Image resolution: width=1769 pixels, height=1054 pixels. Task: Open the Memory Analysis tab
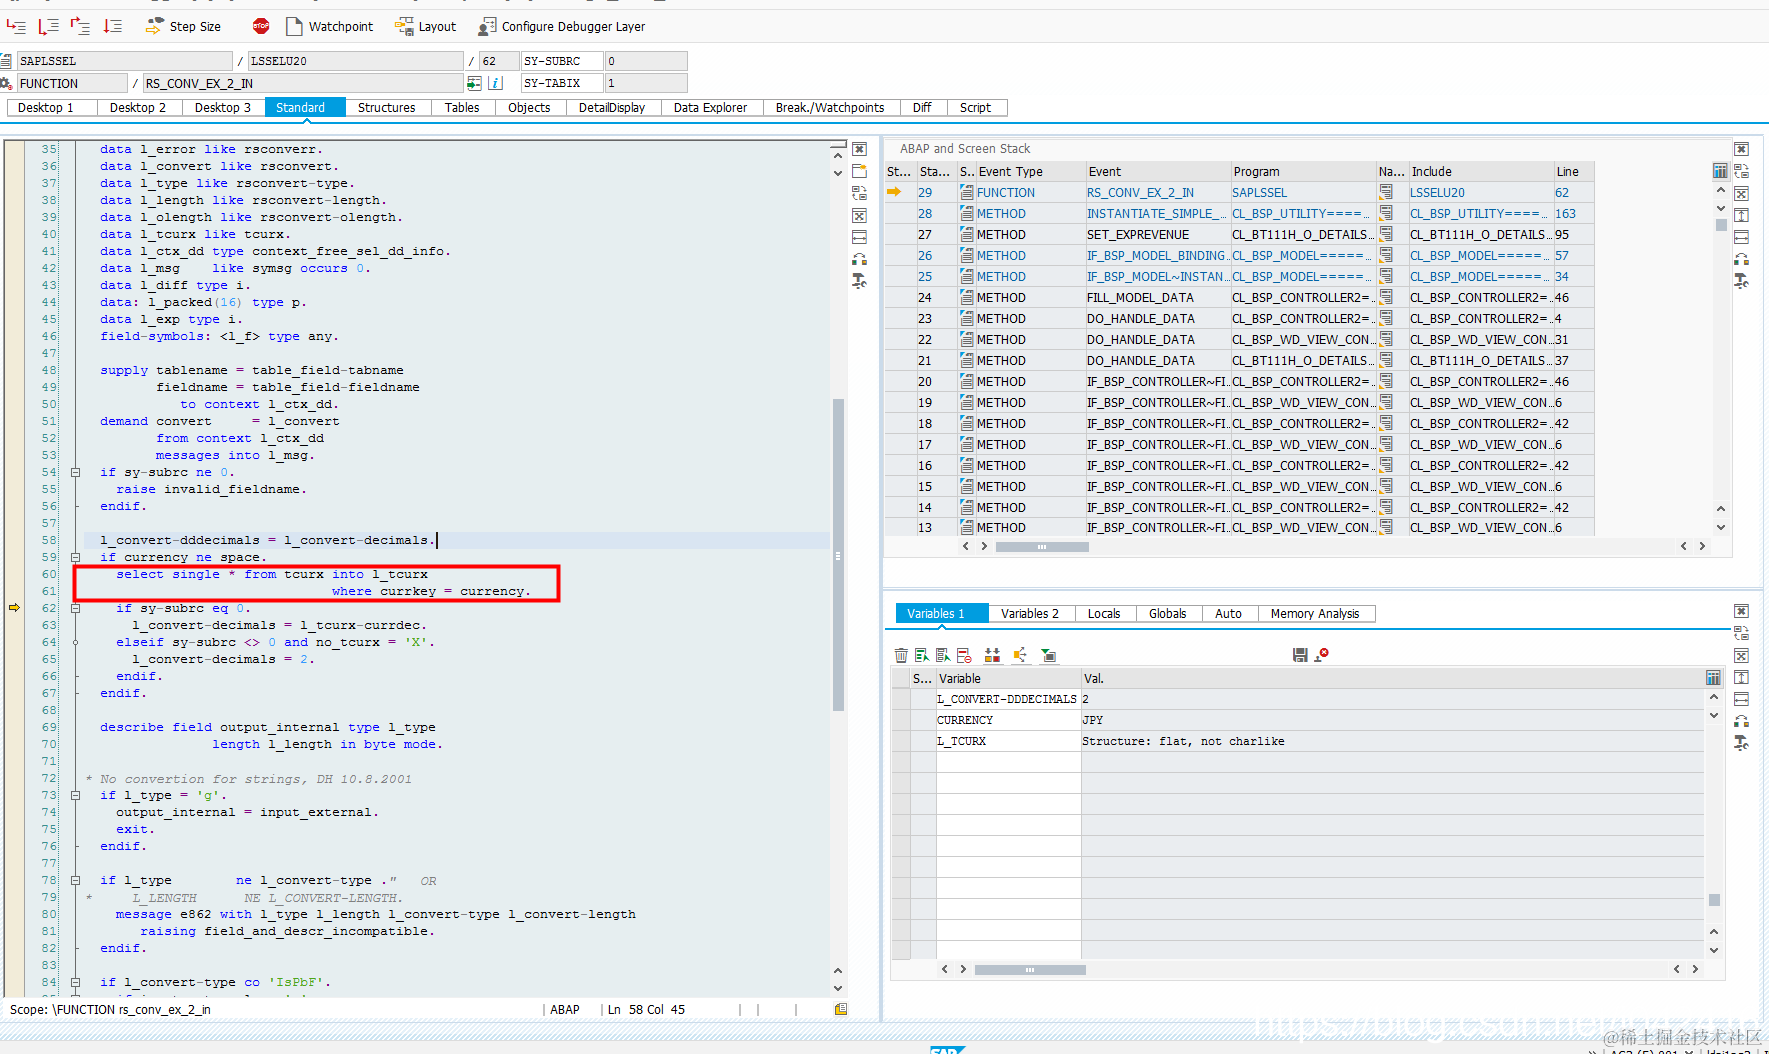pyautogui.click(x=1315, y=613)
